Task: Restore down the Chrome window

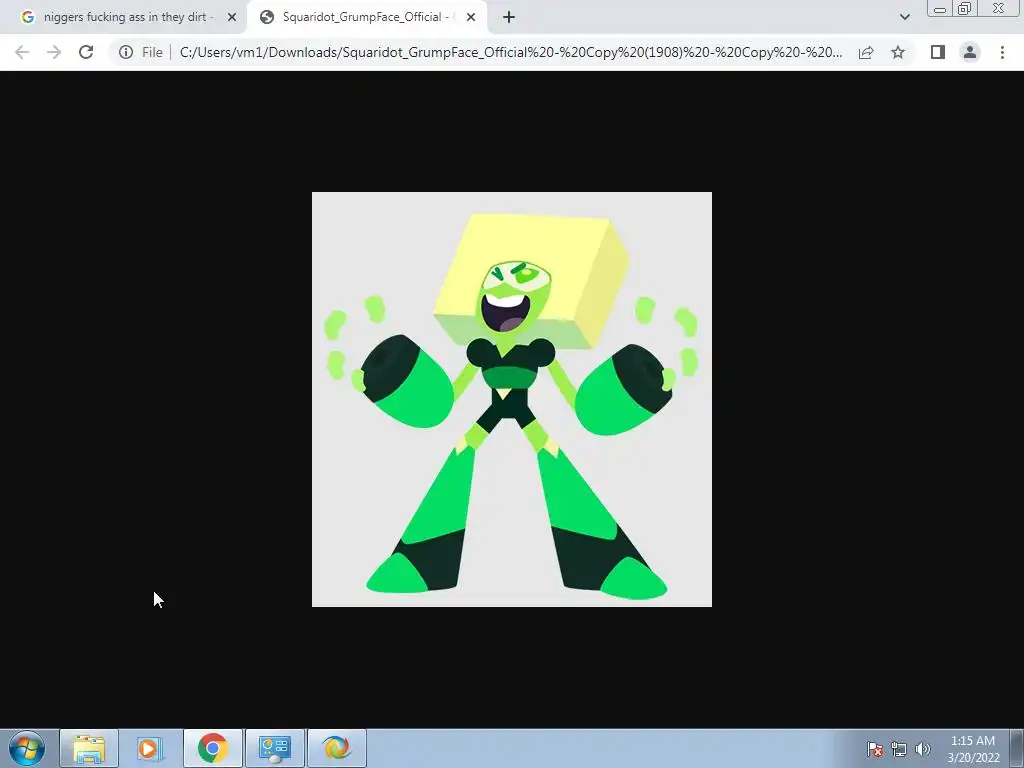Action: [x=965, y=8]
